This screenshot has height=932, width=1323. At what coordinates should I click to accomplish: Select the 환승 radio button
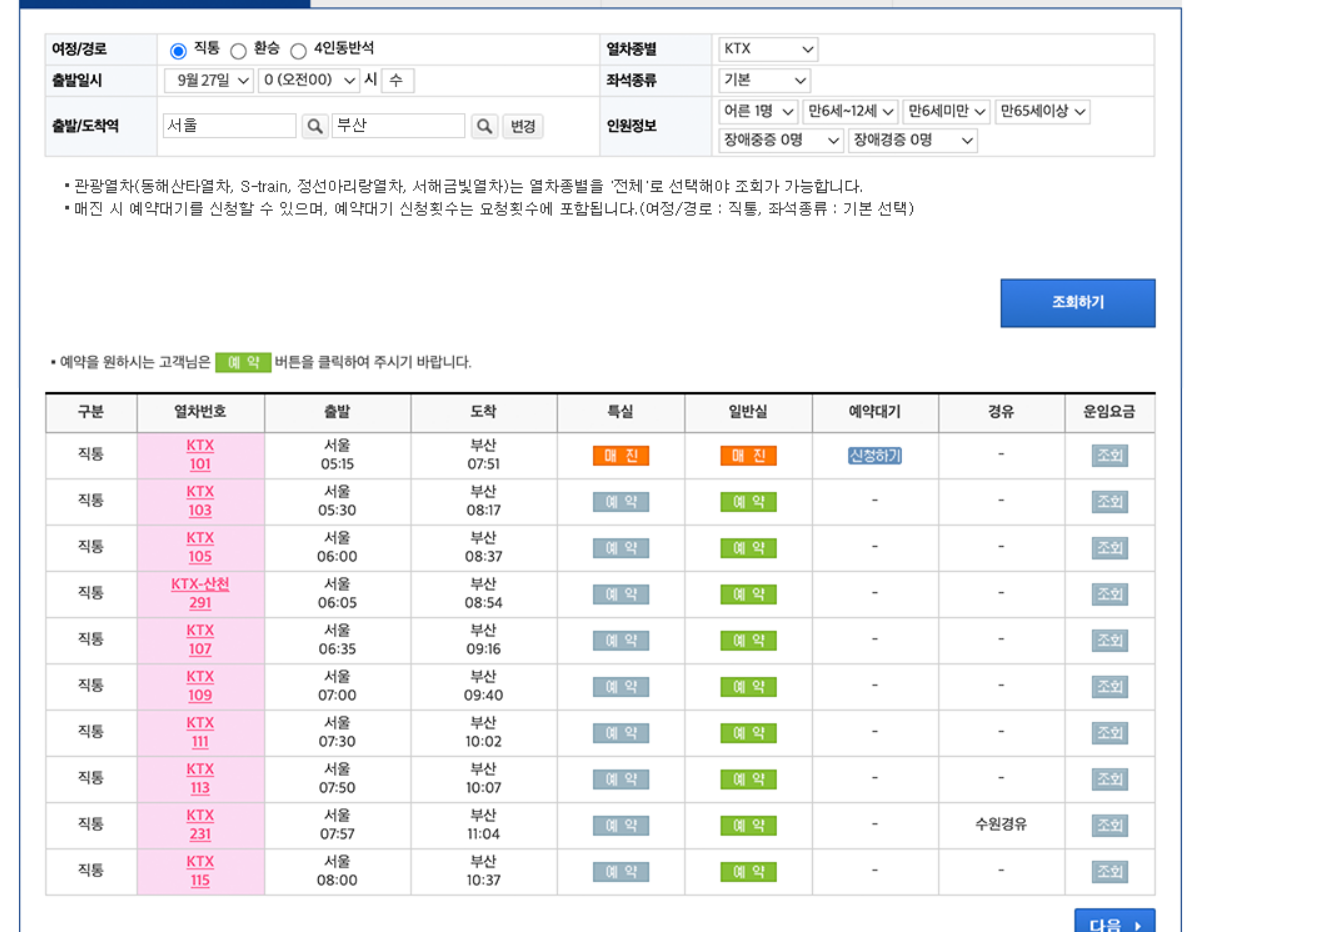pos(238,51)
